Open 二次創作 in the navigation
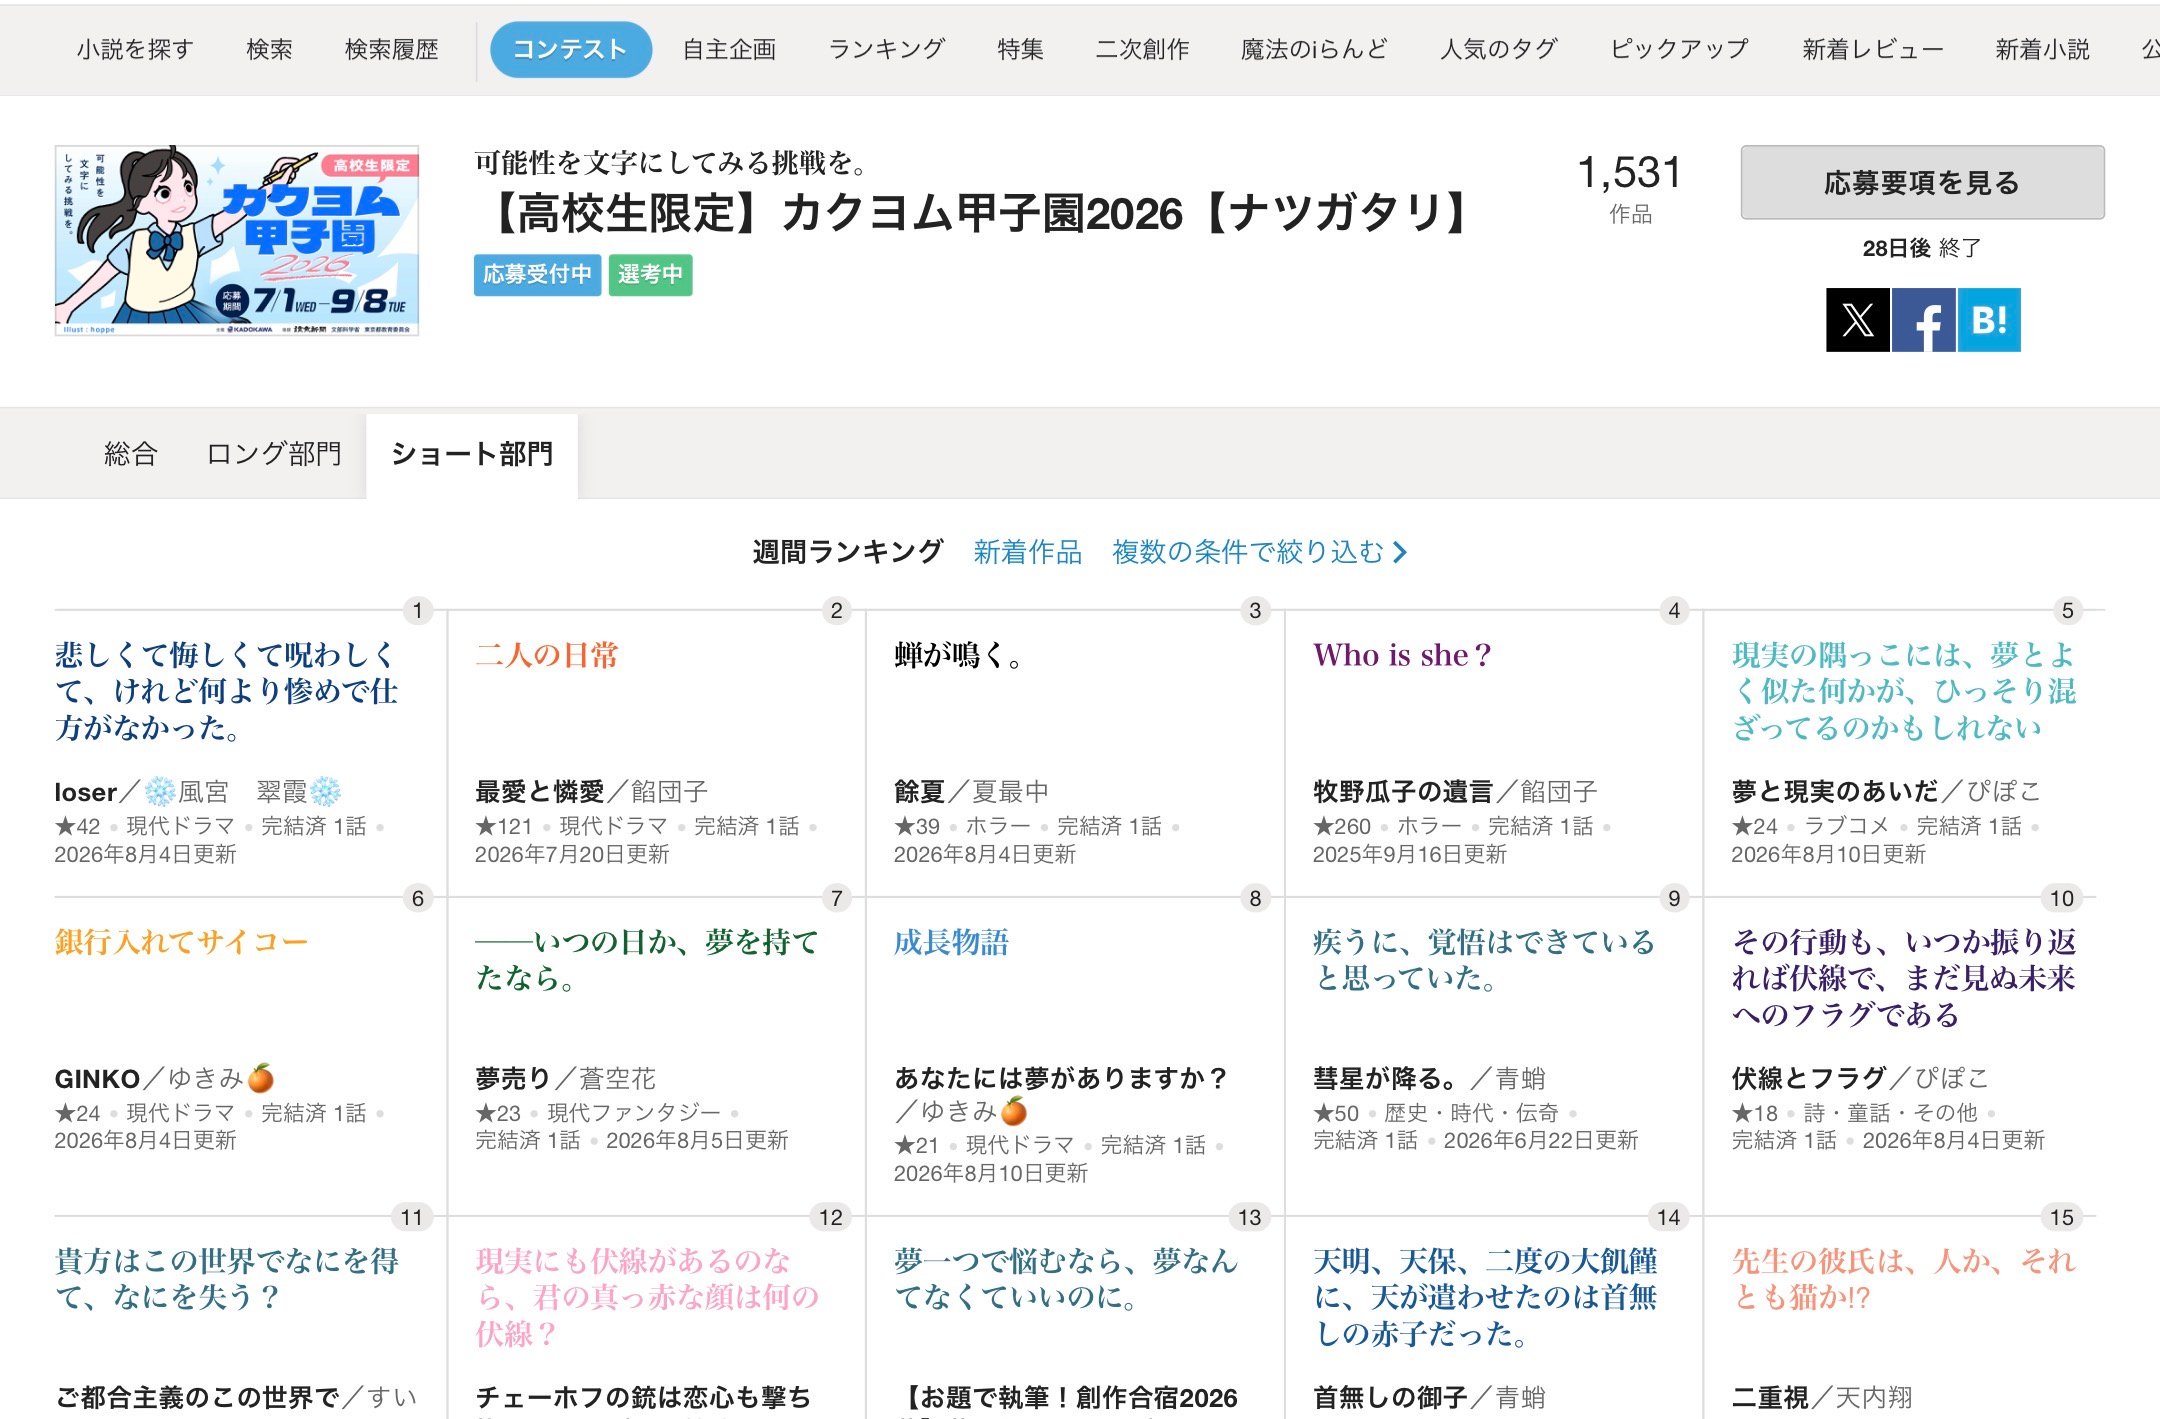This screenshot has height=1419, width=2160. point(1142,49)
